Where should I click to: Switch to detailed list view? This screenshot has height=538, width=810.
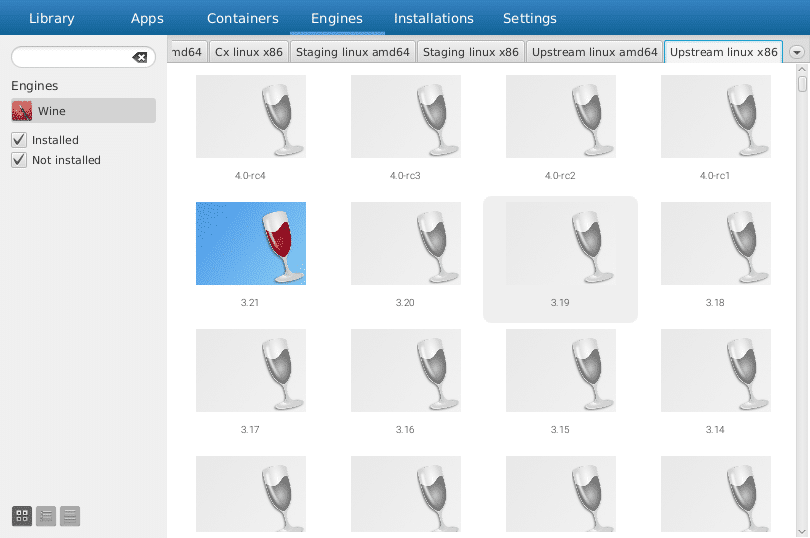tap(70, 516)
